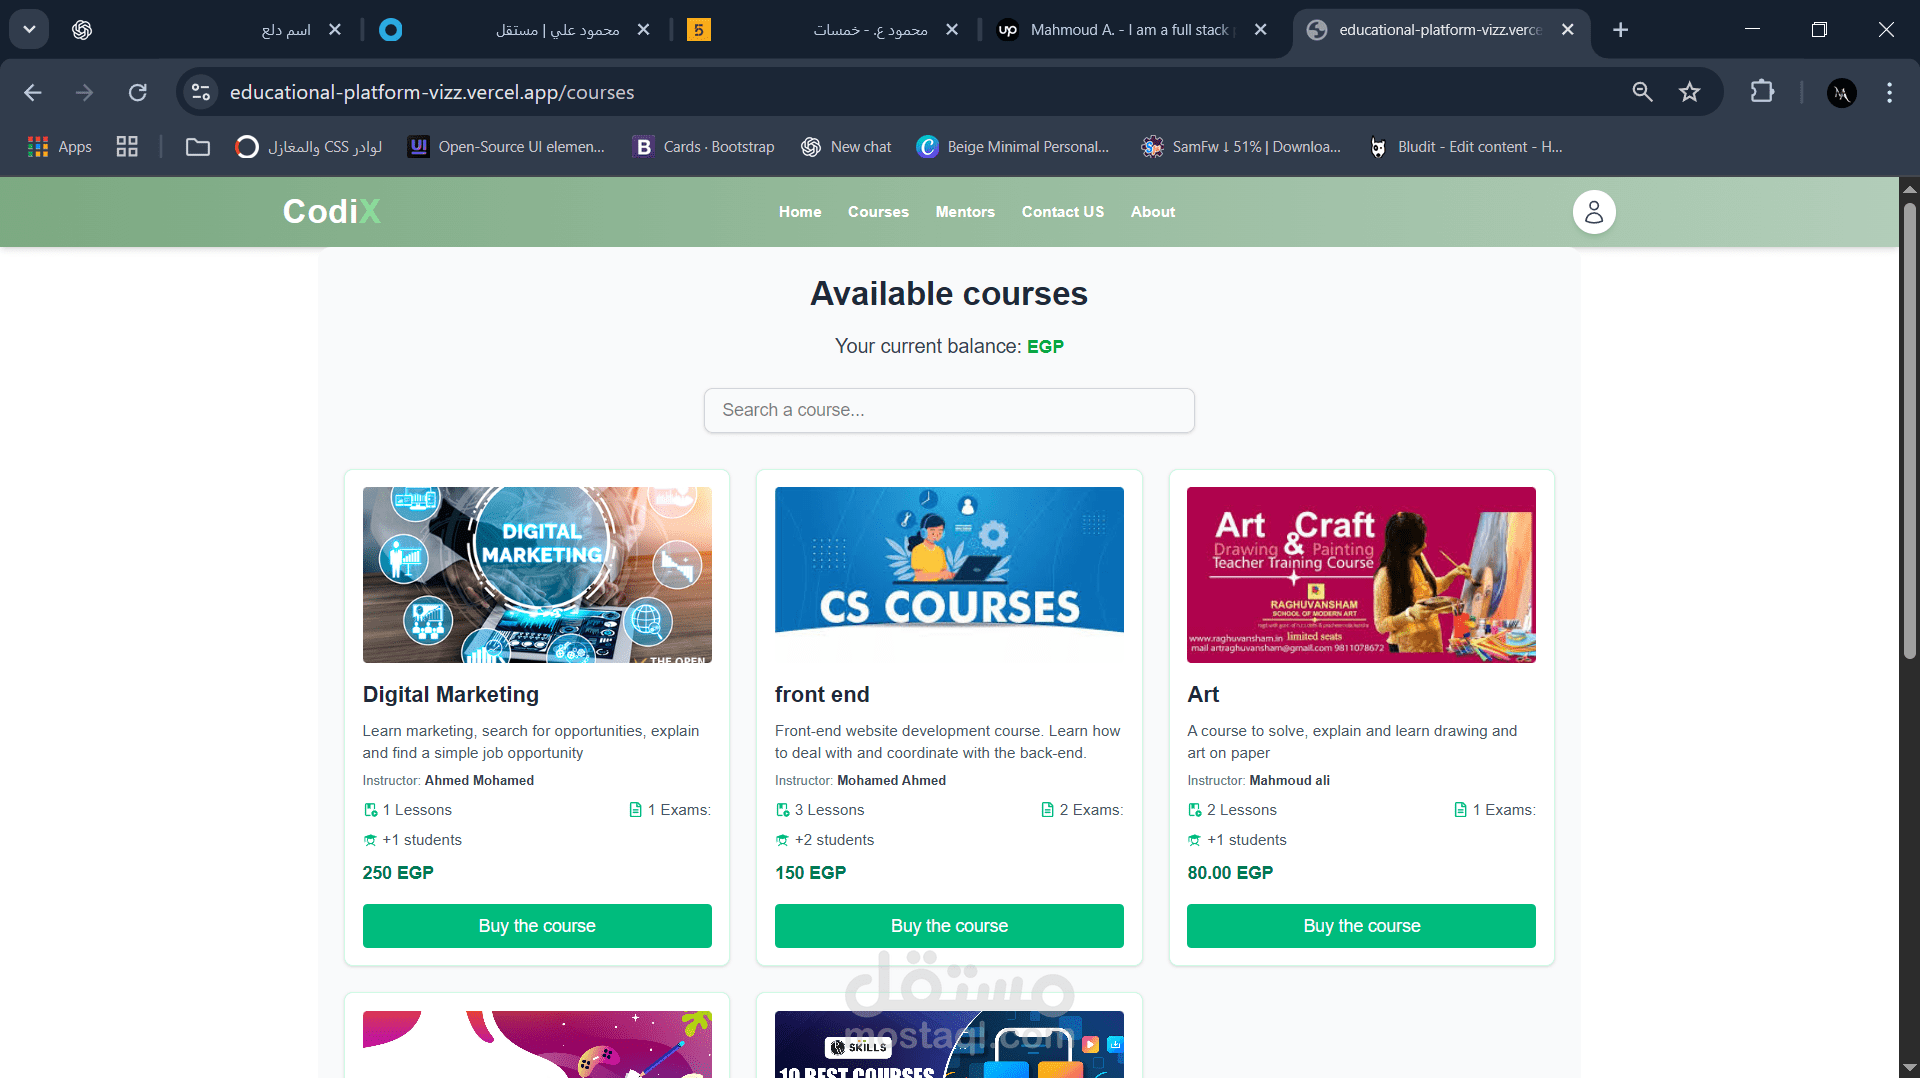
Task: Open the CS Courses thumbnail image
Action: pos(949,575)
